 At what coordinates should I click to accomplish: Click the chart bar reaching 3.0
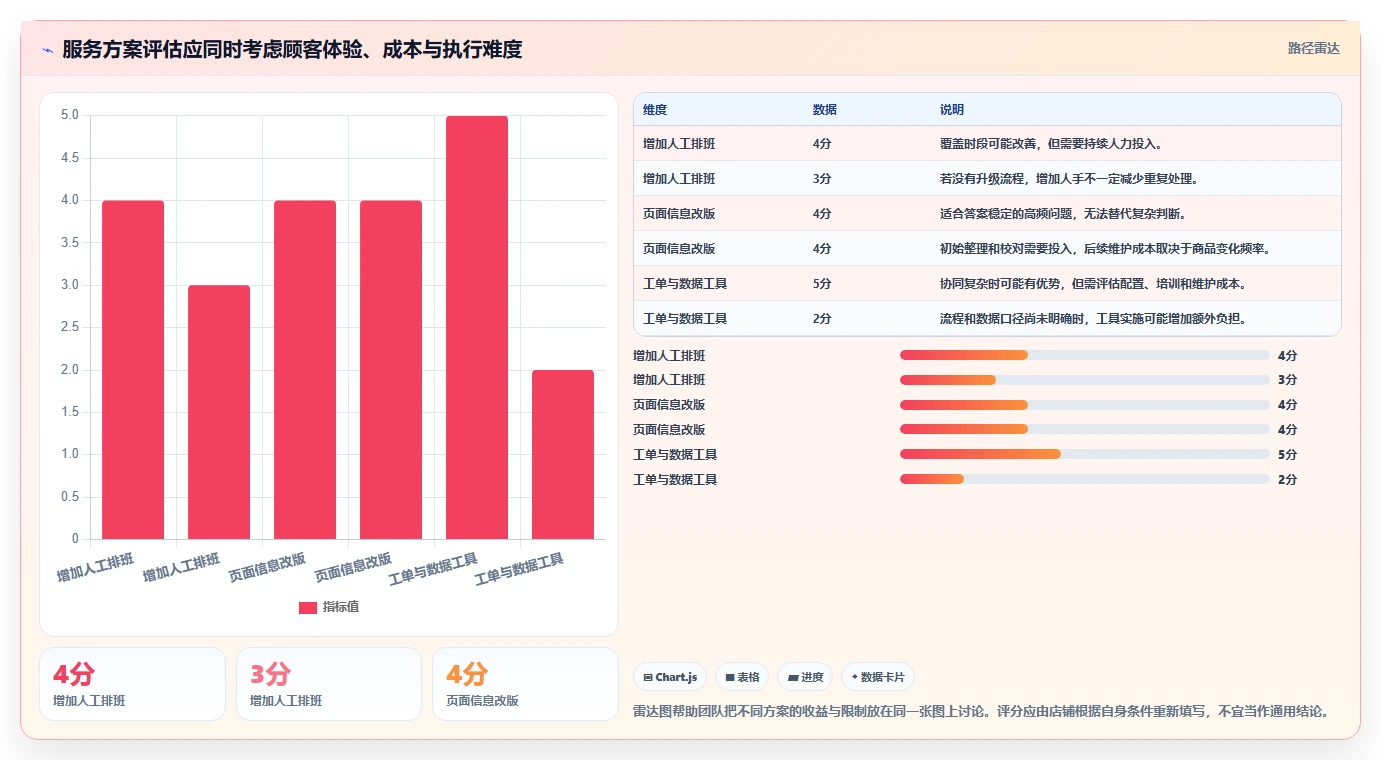click(219, 412)
